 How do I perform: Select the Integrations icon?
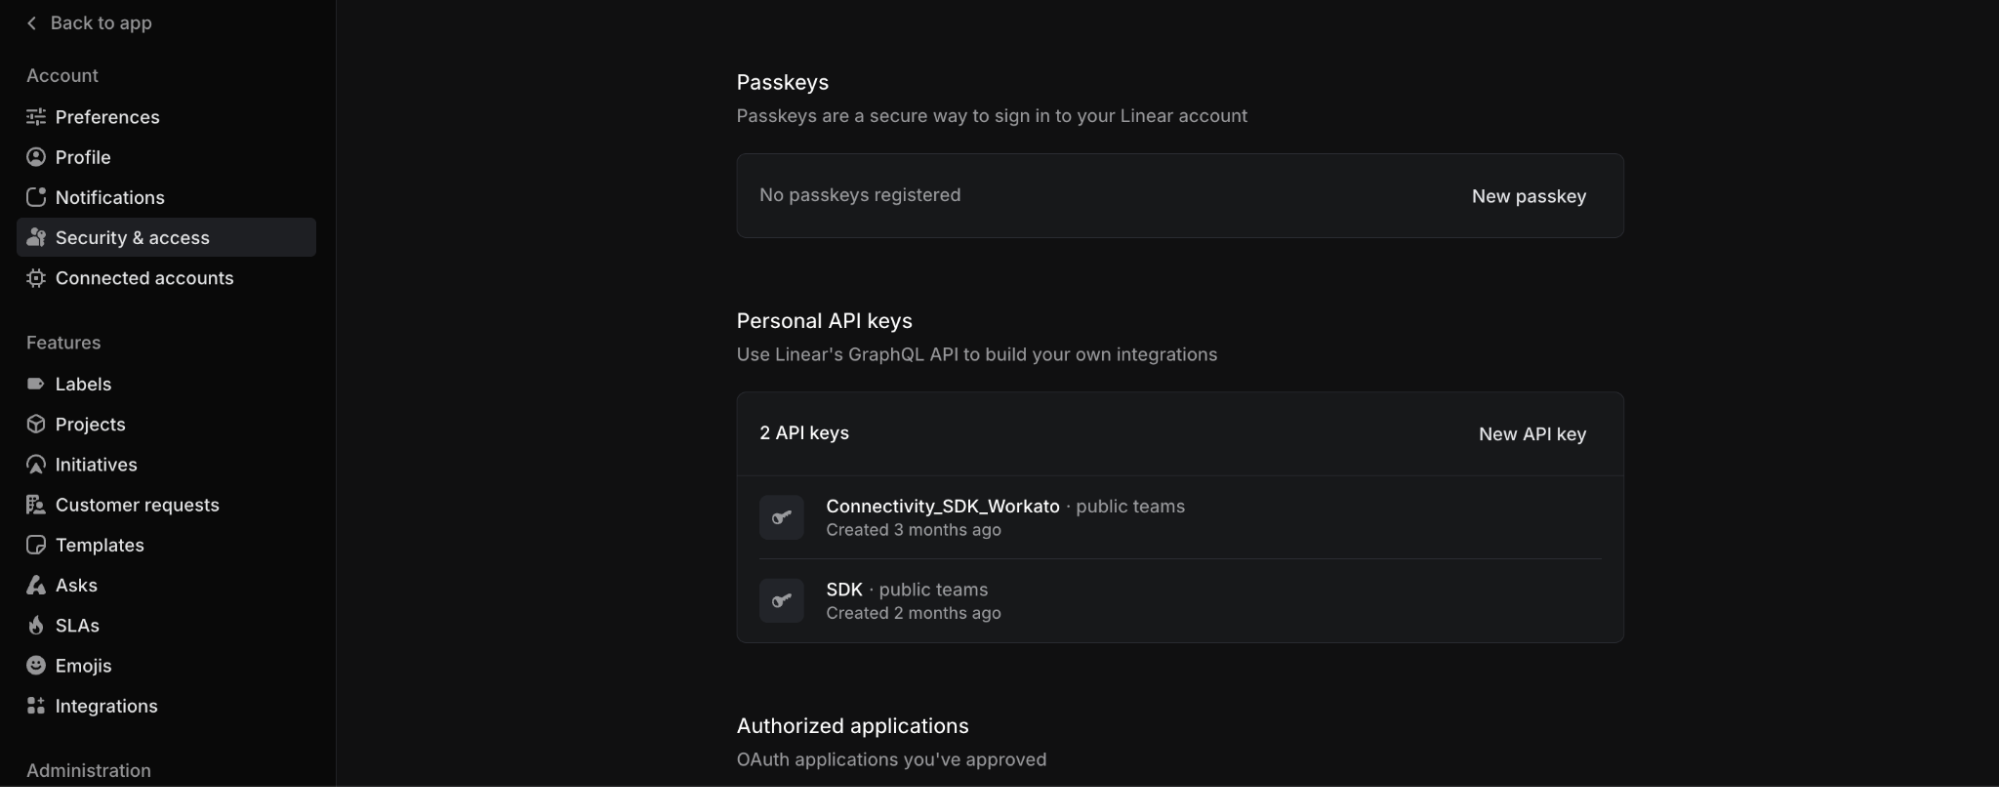pos(36,705)
